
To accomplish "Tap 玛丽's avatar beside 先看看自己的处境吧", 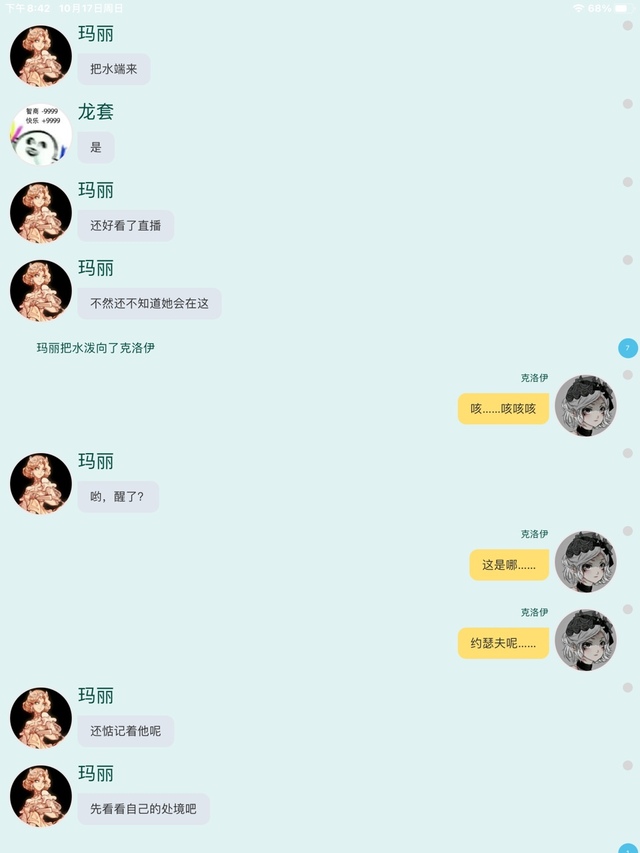I will (x=41, y=796).
